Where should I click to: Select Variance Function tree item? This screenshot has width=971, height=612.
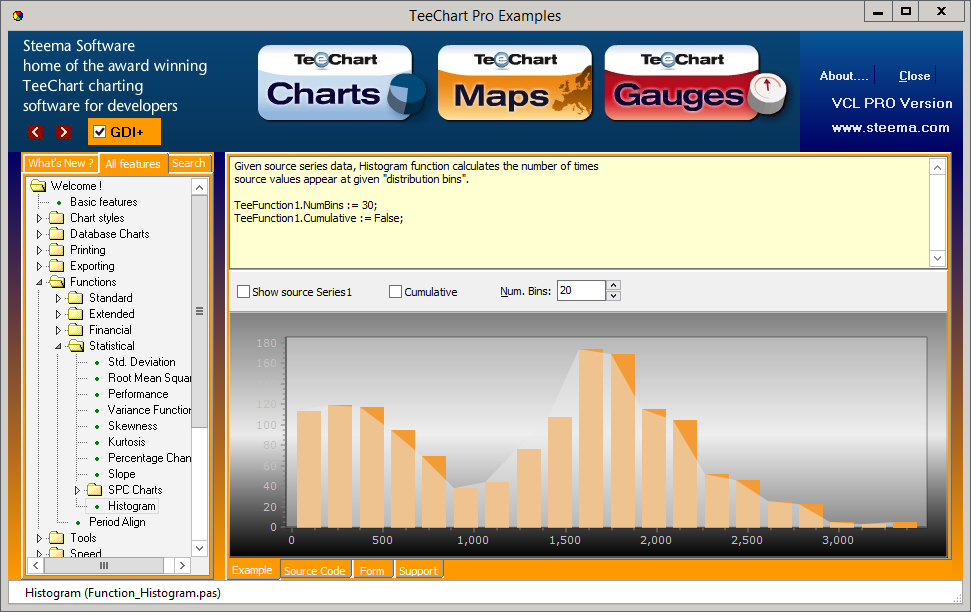149,410
